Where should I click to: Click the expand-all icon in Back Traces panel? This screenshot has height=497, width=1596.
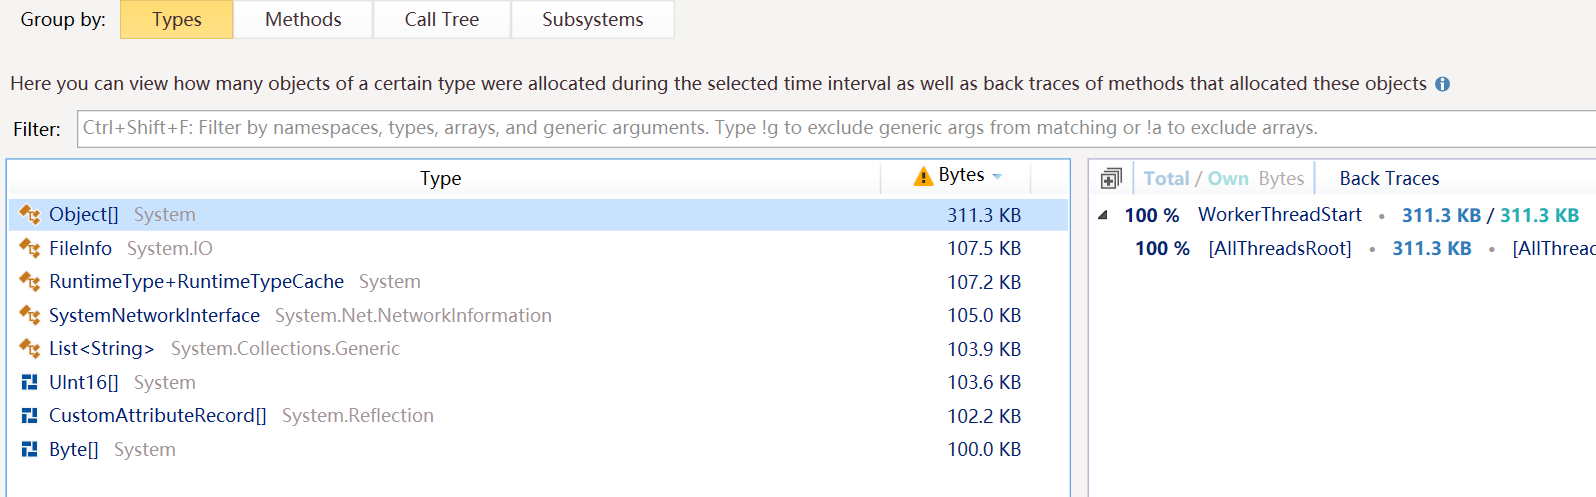coord(1111,178)
